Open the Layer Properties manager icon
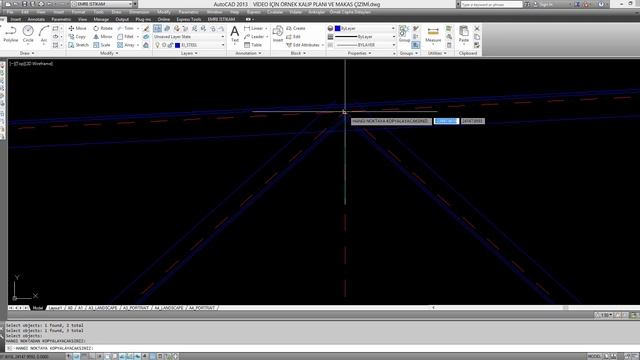This screenshot has height=360, width=640. pos(158,28)
